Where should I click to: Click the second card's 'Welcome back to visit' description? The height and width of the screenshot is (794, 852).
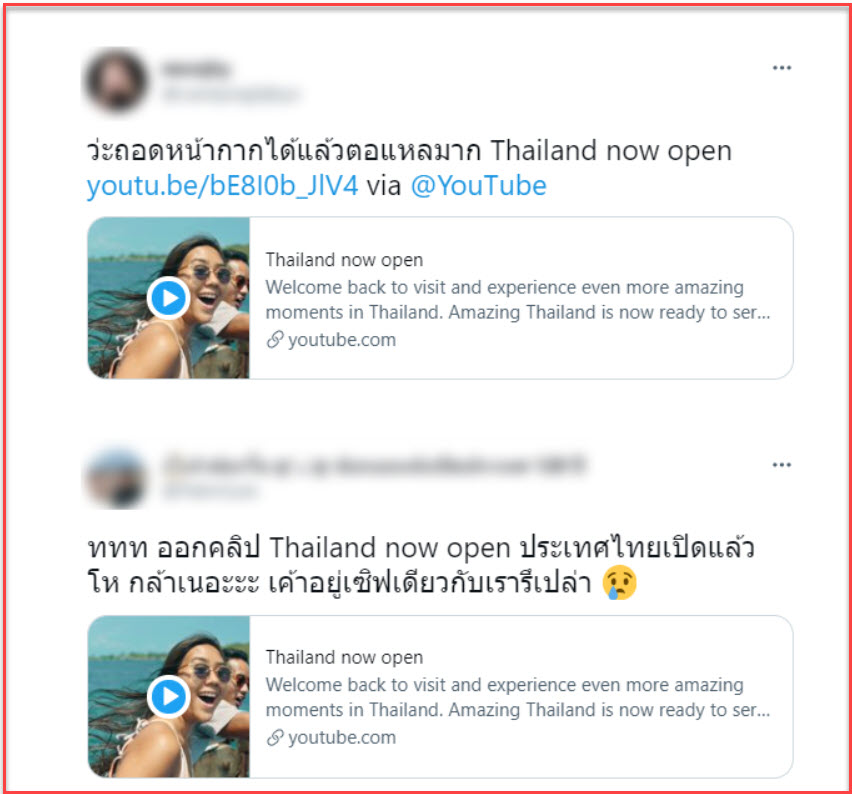click(x=517, y=697)
